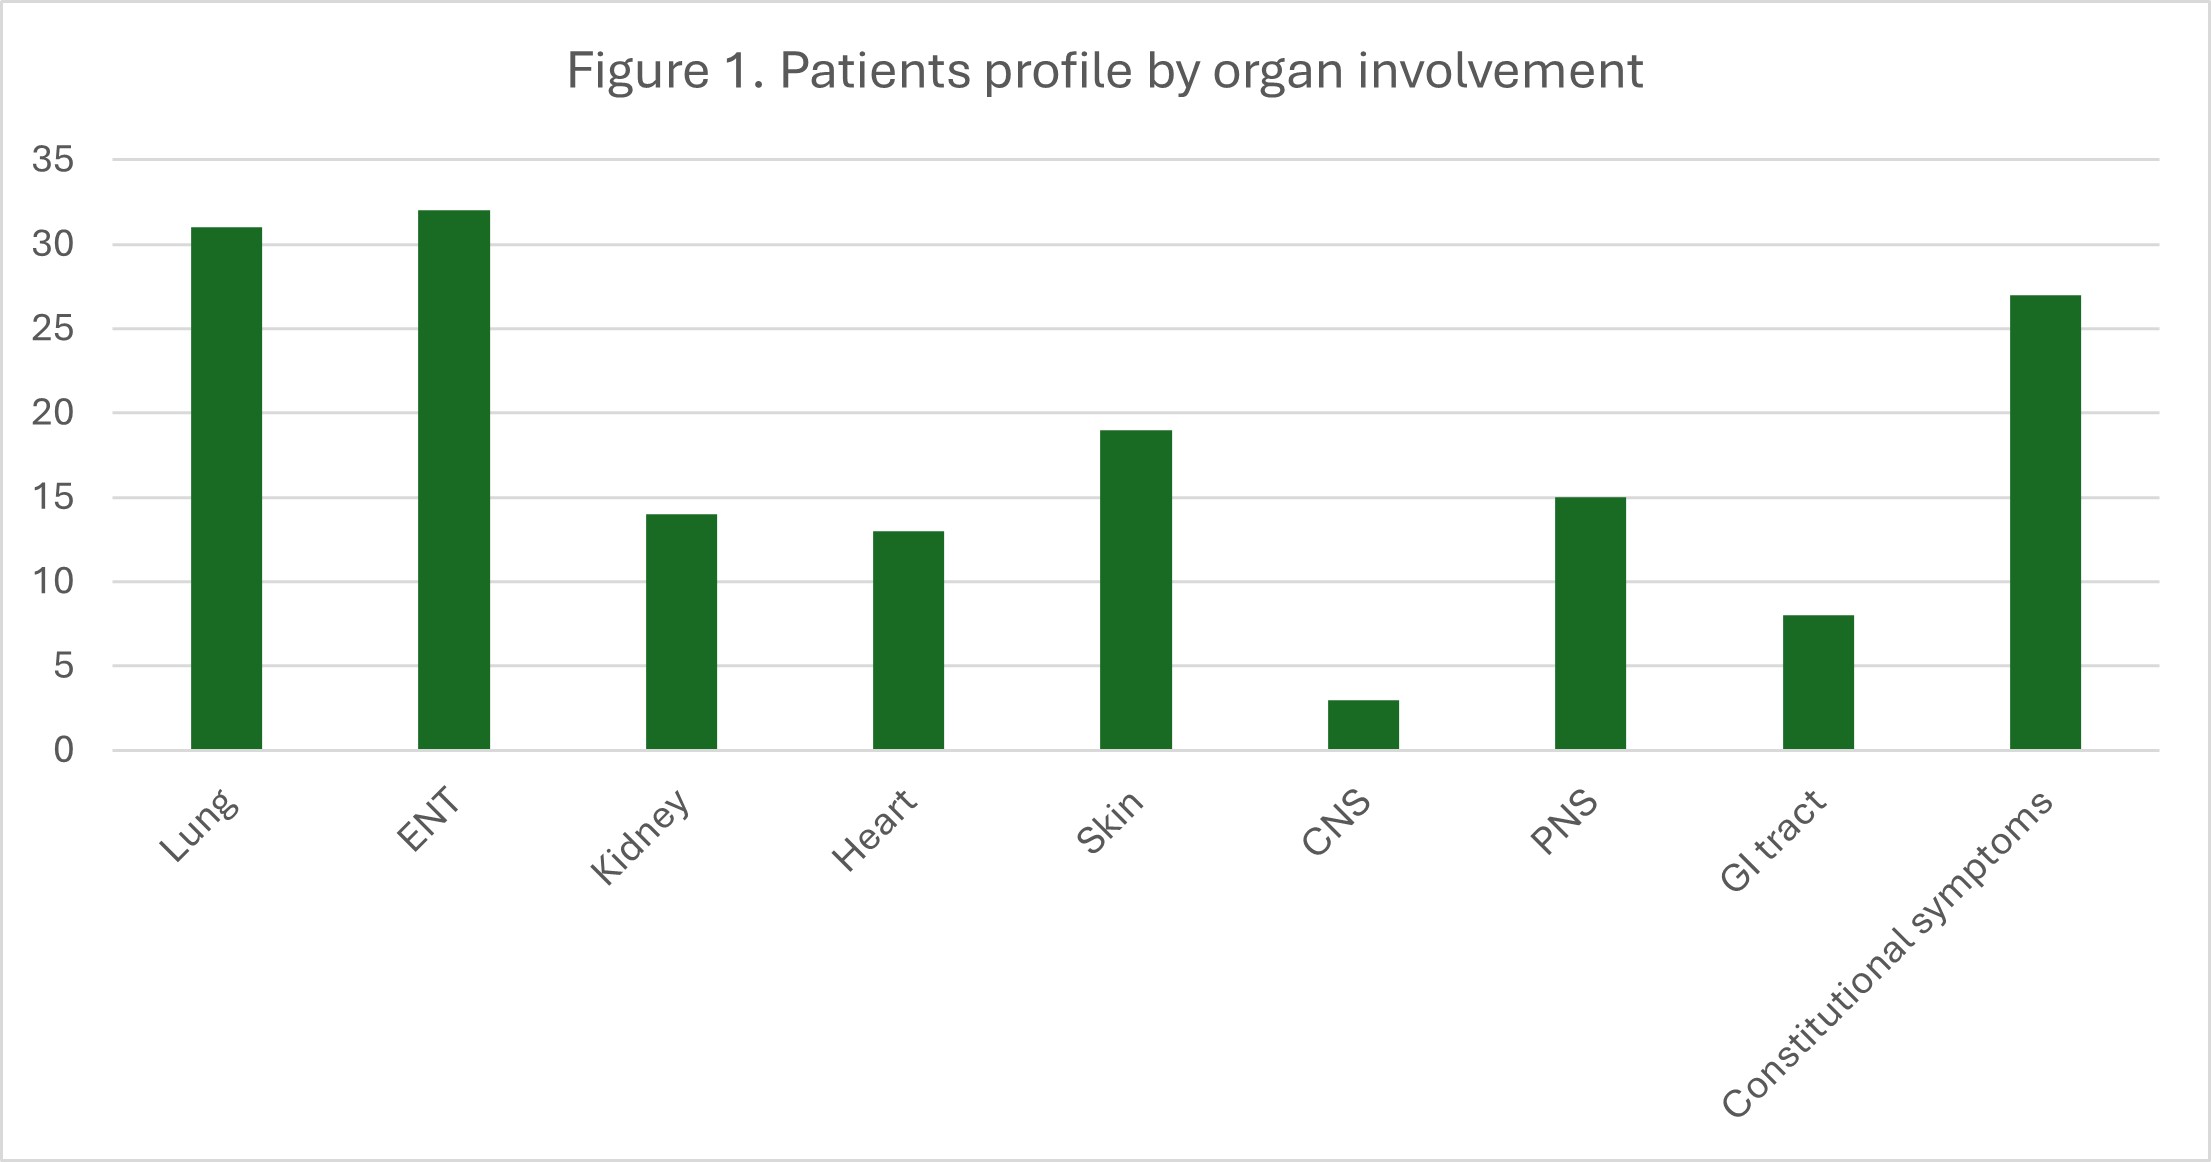Screen dimensions: 2211x1162
Task: Click the ENT bar
Action: point(454,480)
